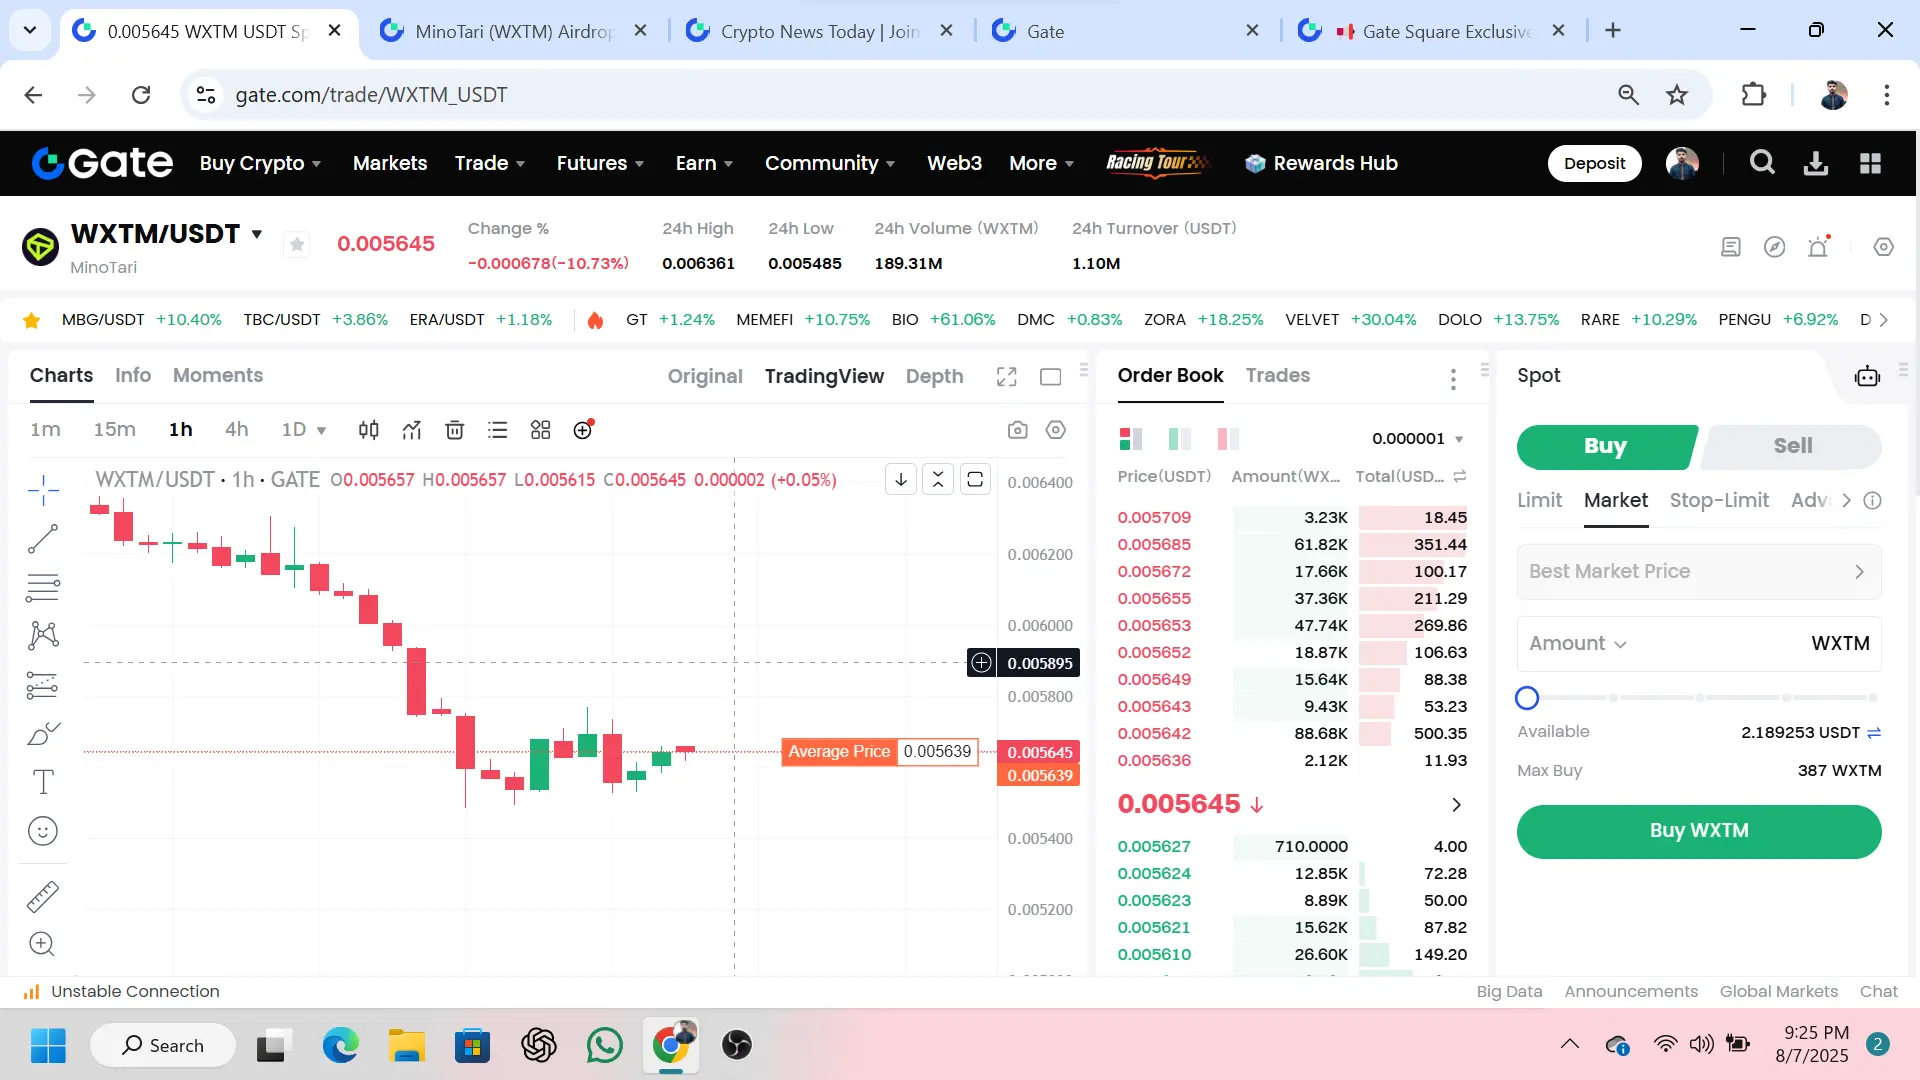Expand chart to fullscreen

tap(1007, 376)
